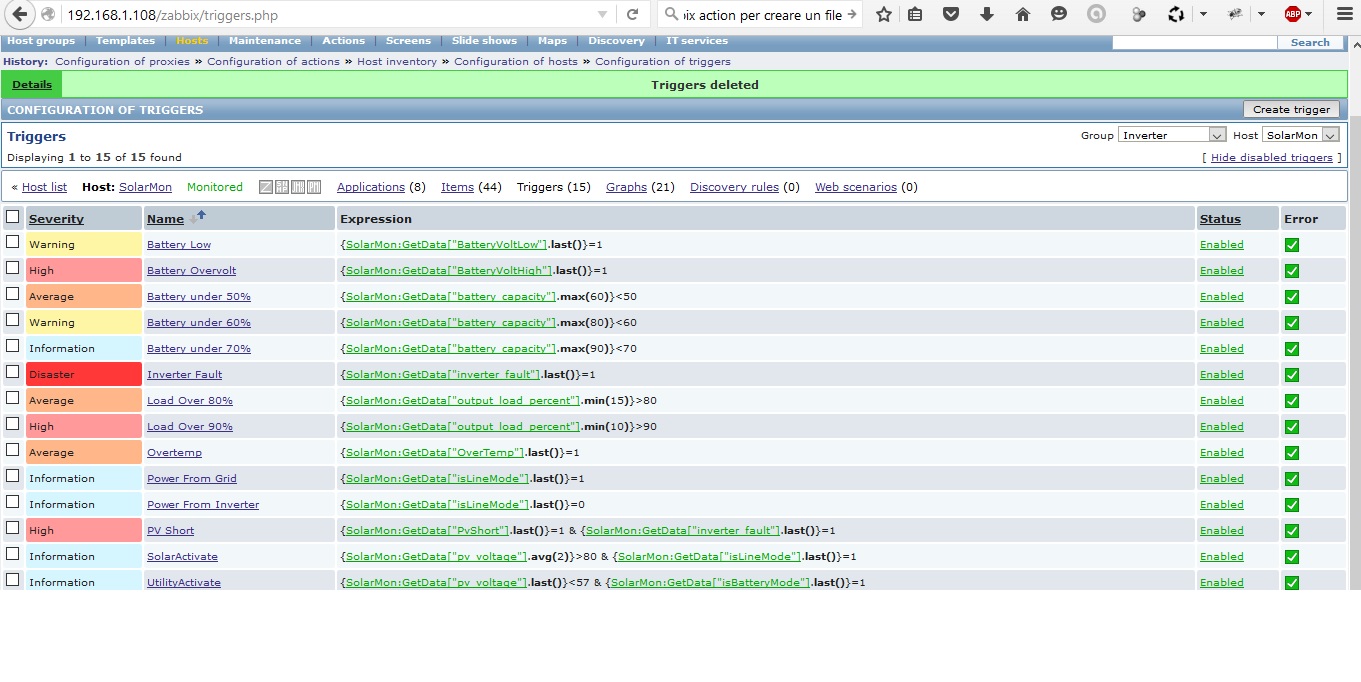Go to the browser home icon
The width and height of the screenshot is (1361, 682).
tap(1022, 15)
